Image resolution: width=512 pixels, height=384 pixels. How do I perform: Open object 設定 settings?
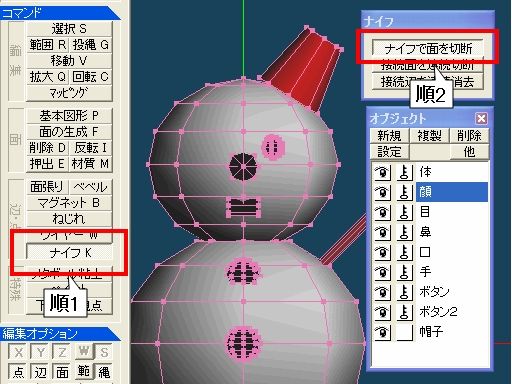pos(389,152)
